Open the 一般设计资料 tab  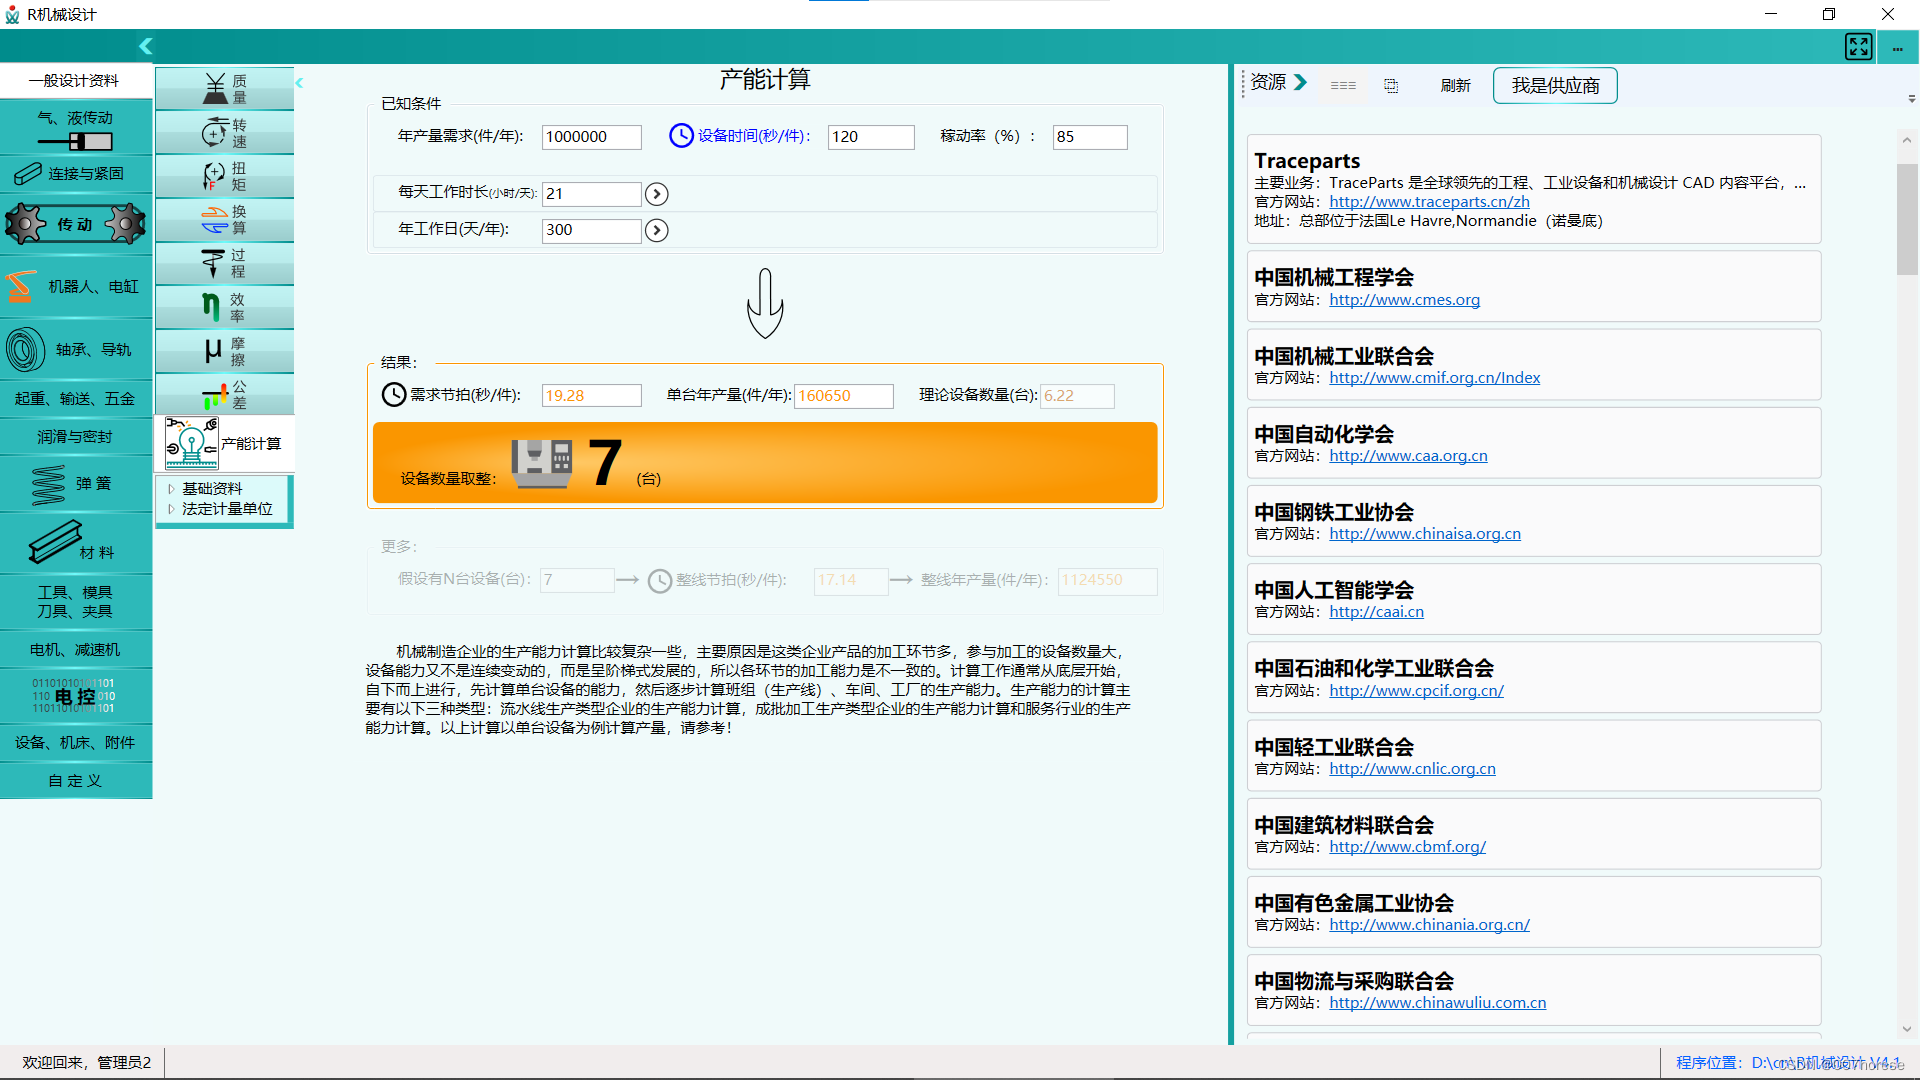(x=75, y=81)
